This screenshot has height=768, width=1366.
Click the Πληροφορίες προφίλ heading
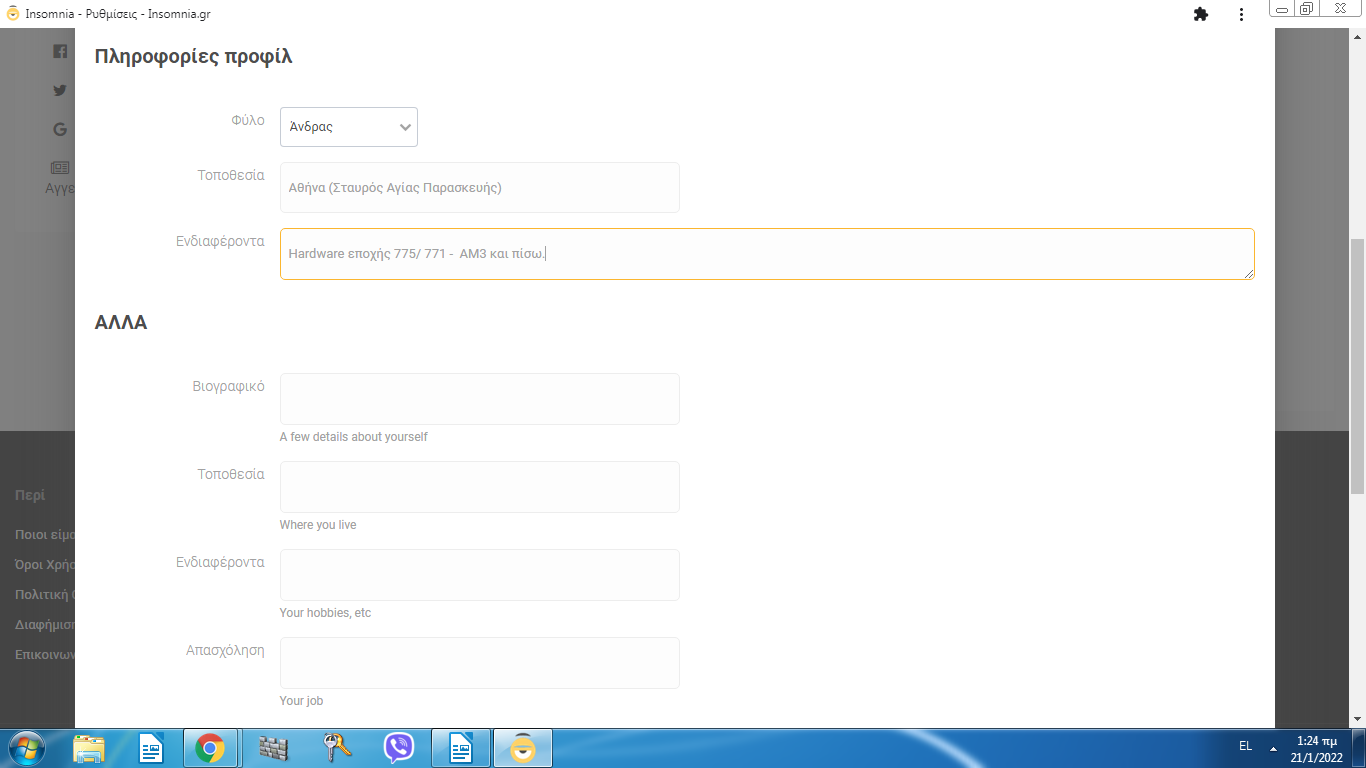[x=193, y=56]
